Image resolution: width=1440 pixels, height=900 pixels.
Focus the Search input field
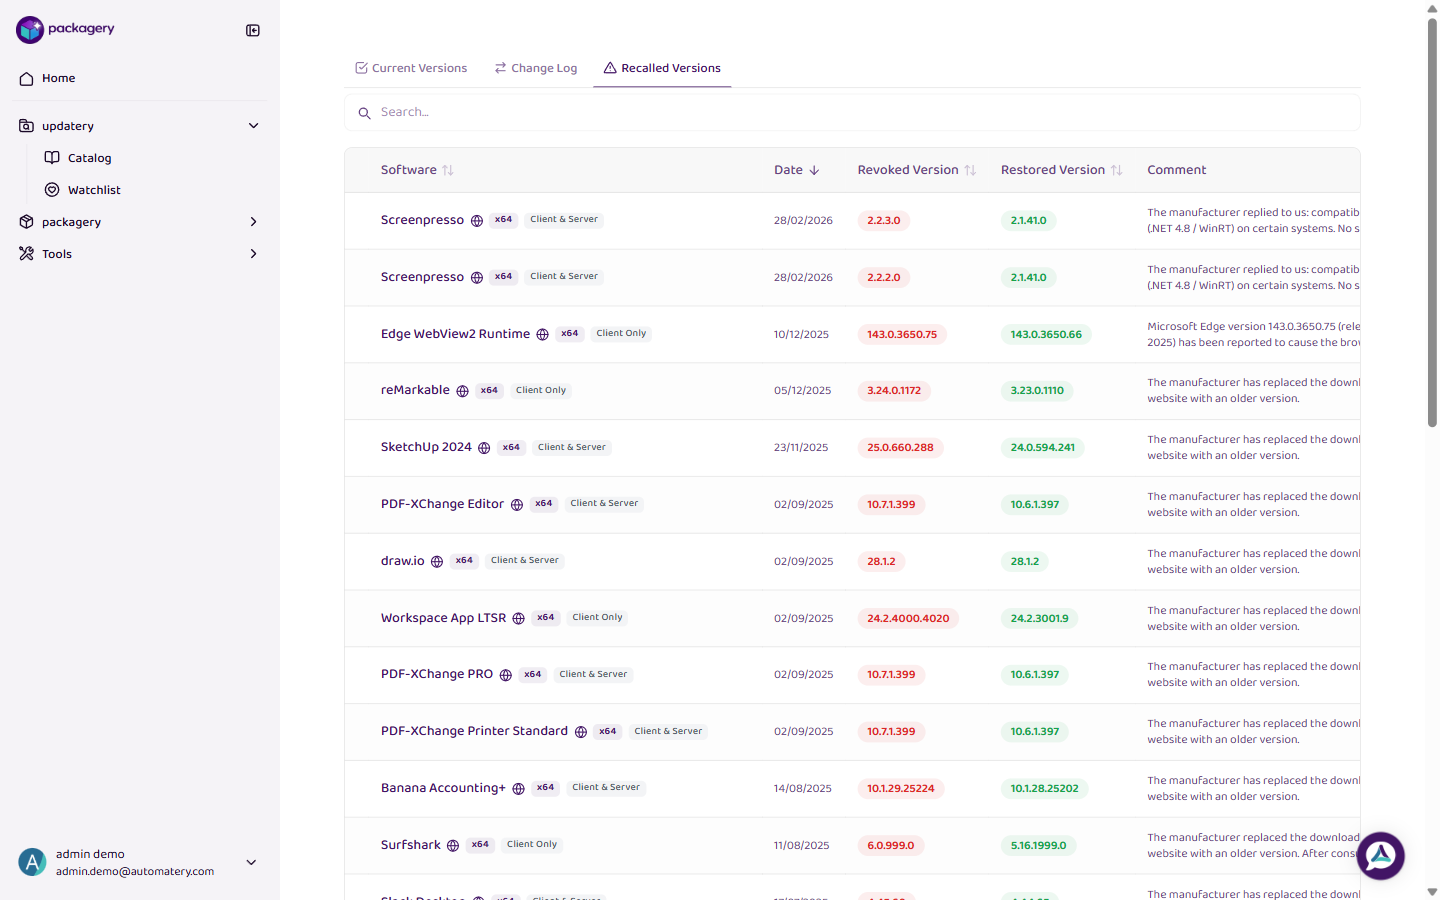[x=860, y=112]
